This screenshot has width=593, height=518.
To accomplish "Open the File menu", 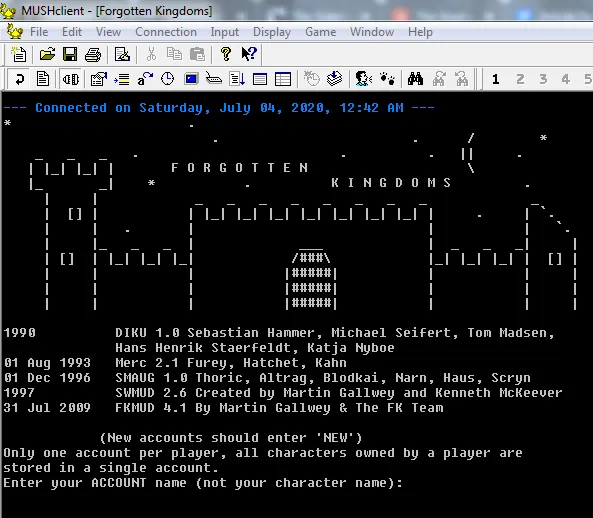I will coord(39,32).
